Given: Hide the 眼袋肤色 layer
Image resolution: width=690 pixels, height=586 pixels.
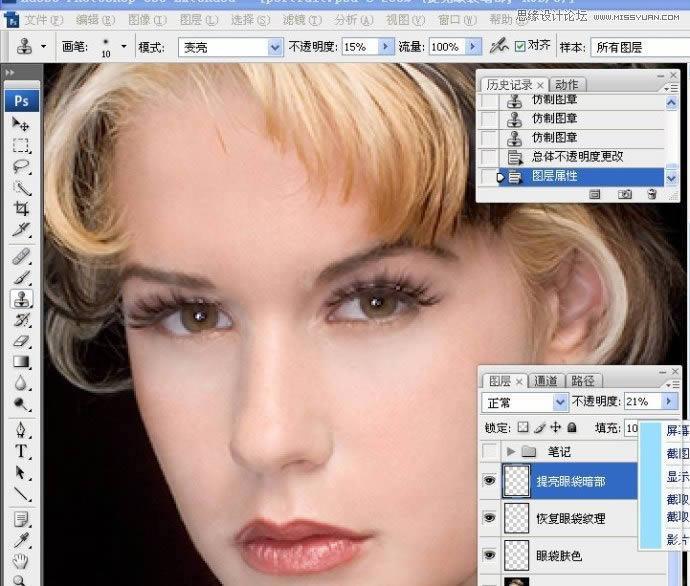Looking at the screenshot, I should pos(489,554).
